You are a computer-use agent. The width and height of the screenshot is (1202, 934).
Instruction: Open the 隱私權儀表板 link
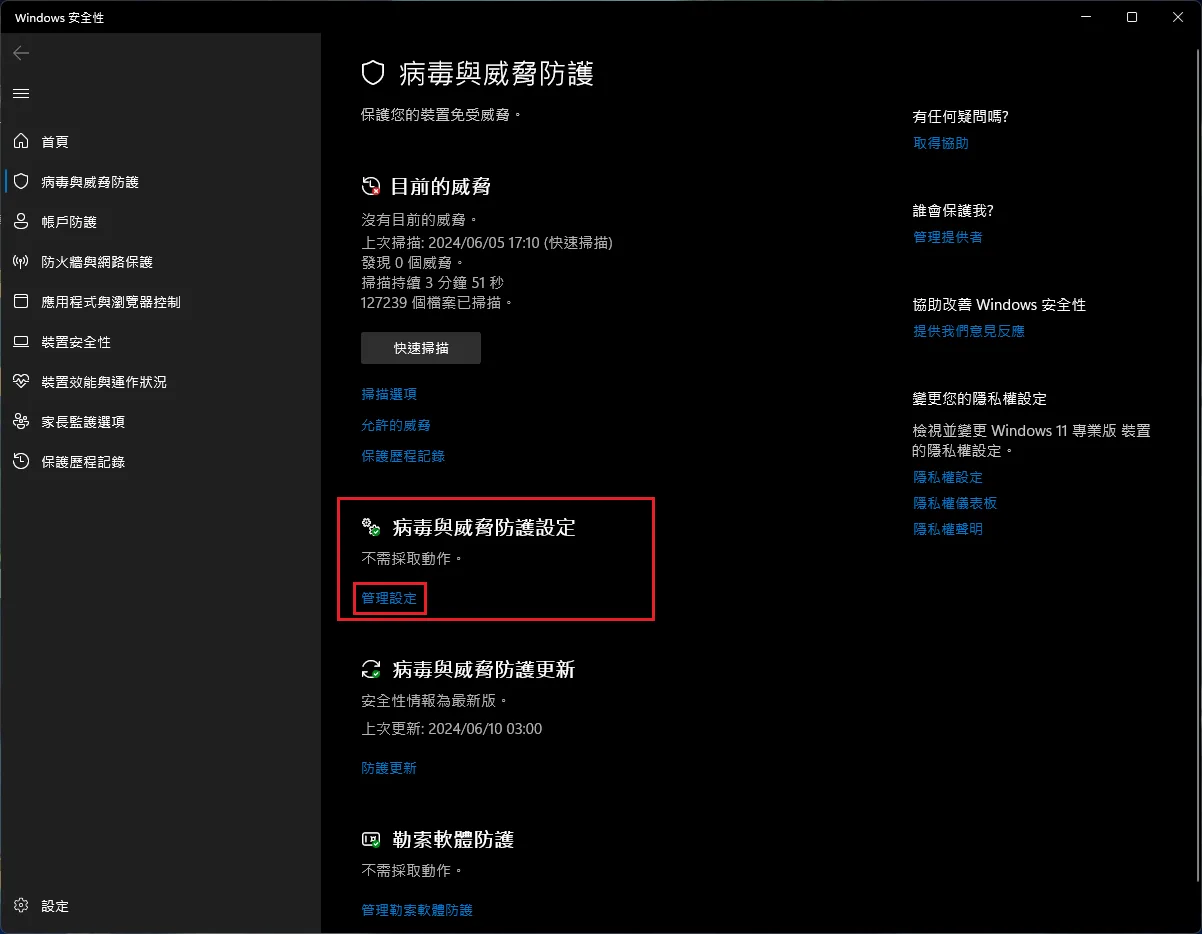tap(955, 503)
